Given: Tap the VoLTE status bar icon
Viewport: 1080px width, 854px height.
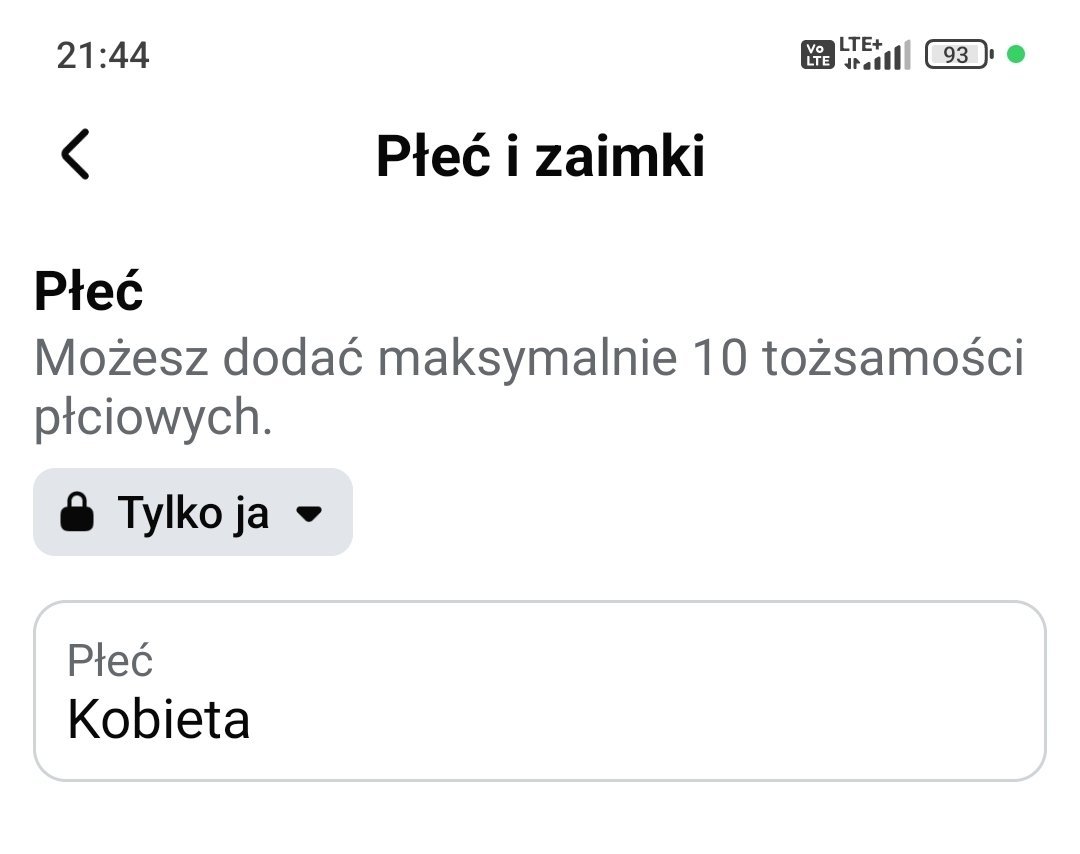Looking at the screenshot, I should [x=817, y=55].
